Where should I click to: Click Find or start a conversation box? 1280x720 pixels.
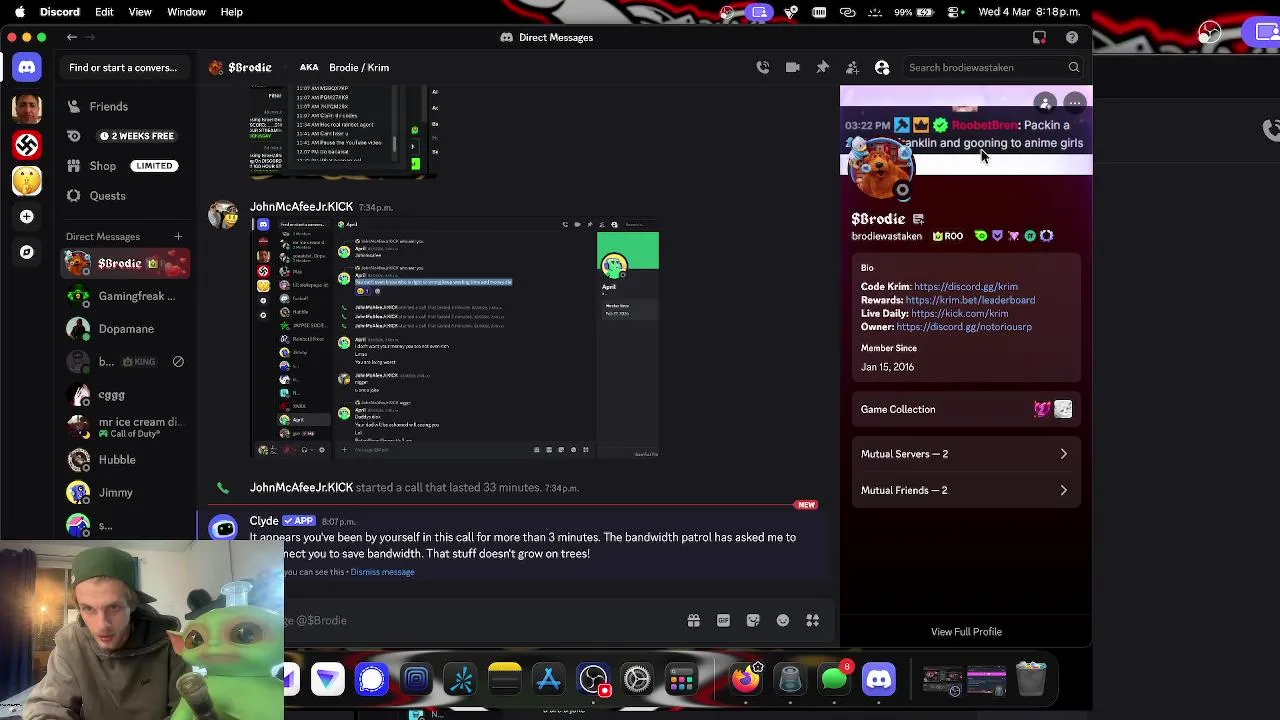[x=123, y=67]
